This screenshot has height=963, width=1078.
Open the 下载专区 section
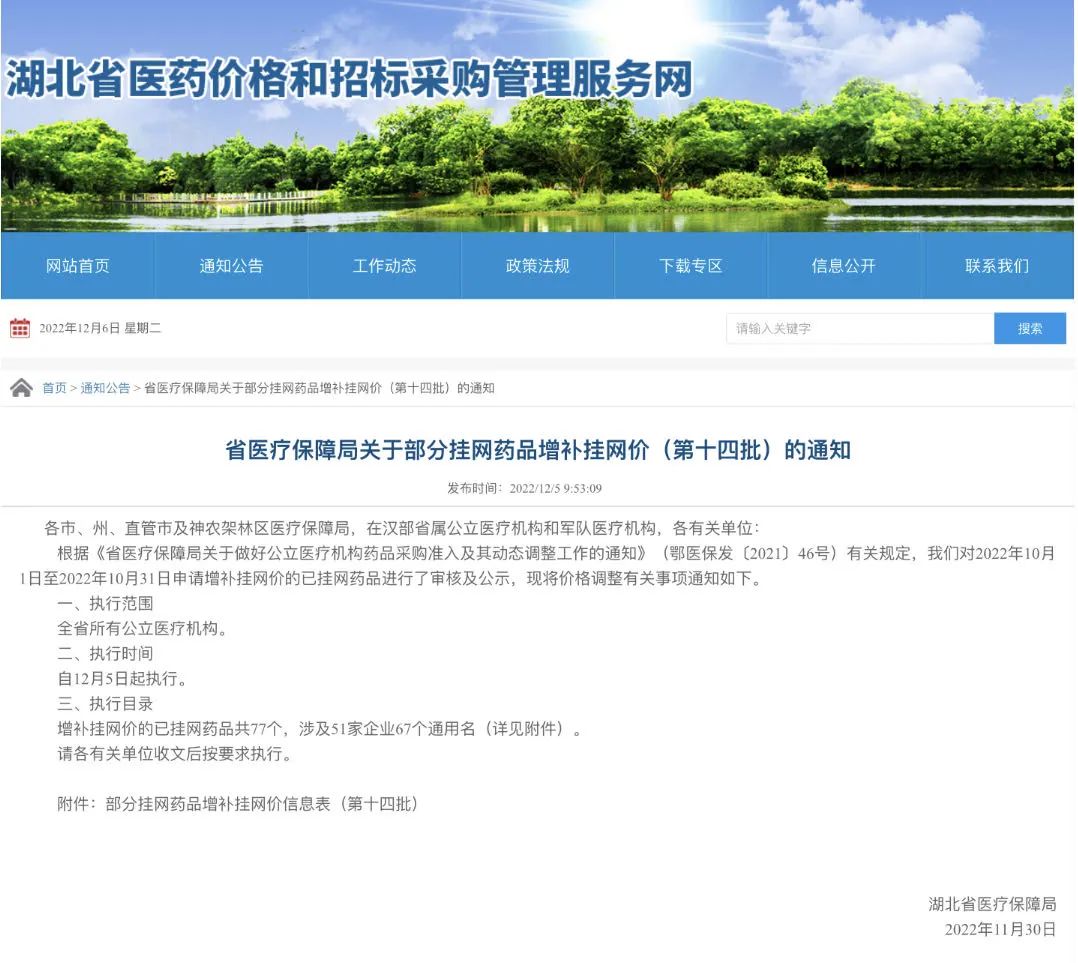pos(690,266)
